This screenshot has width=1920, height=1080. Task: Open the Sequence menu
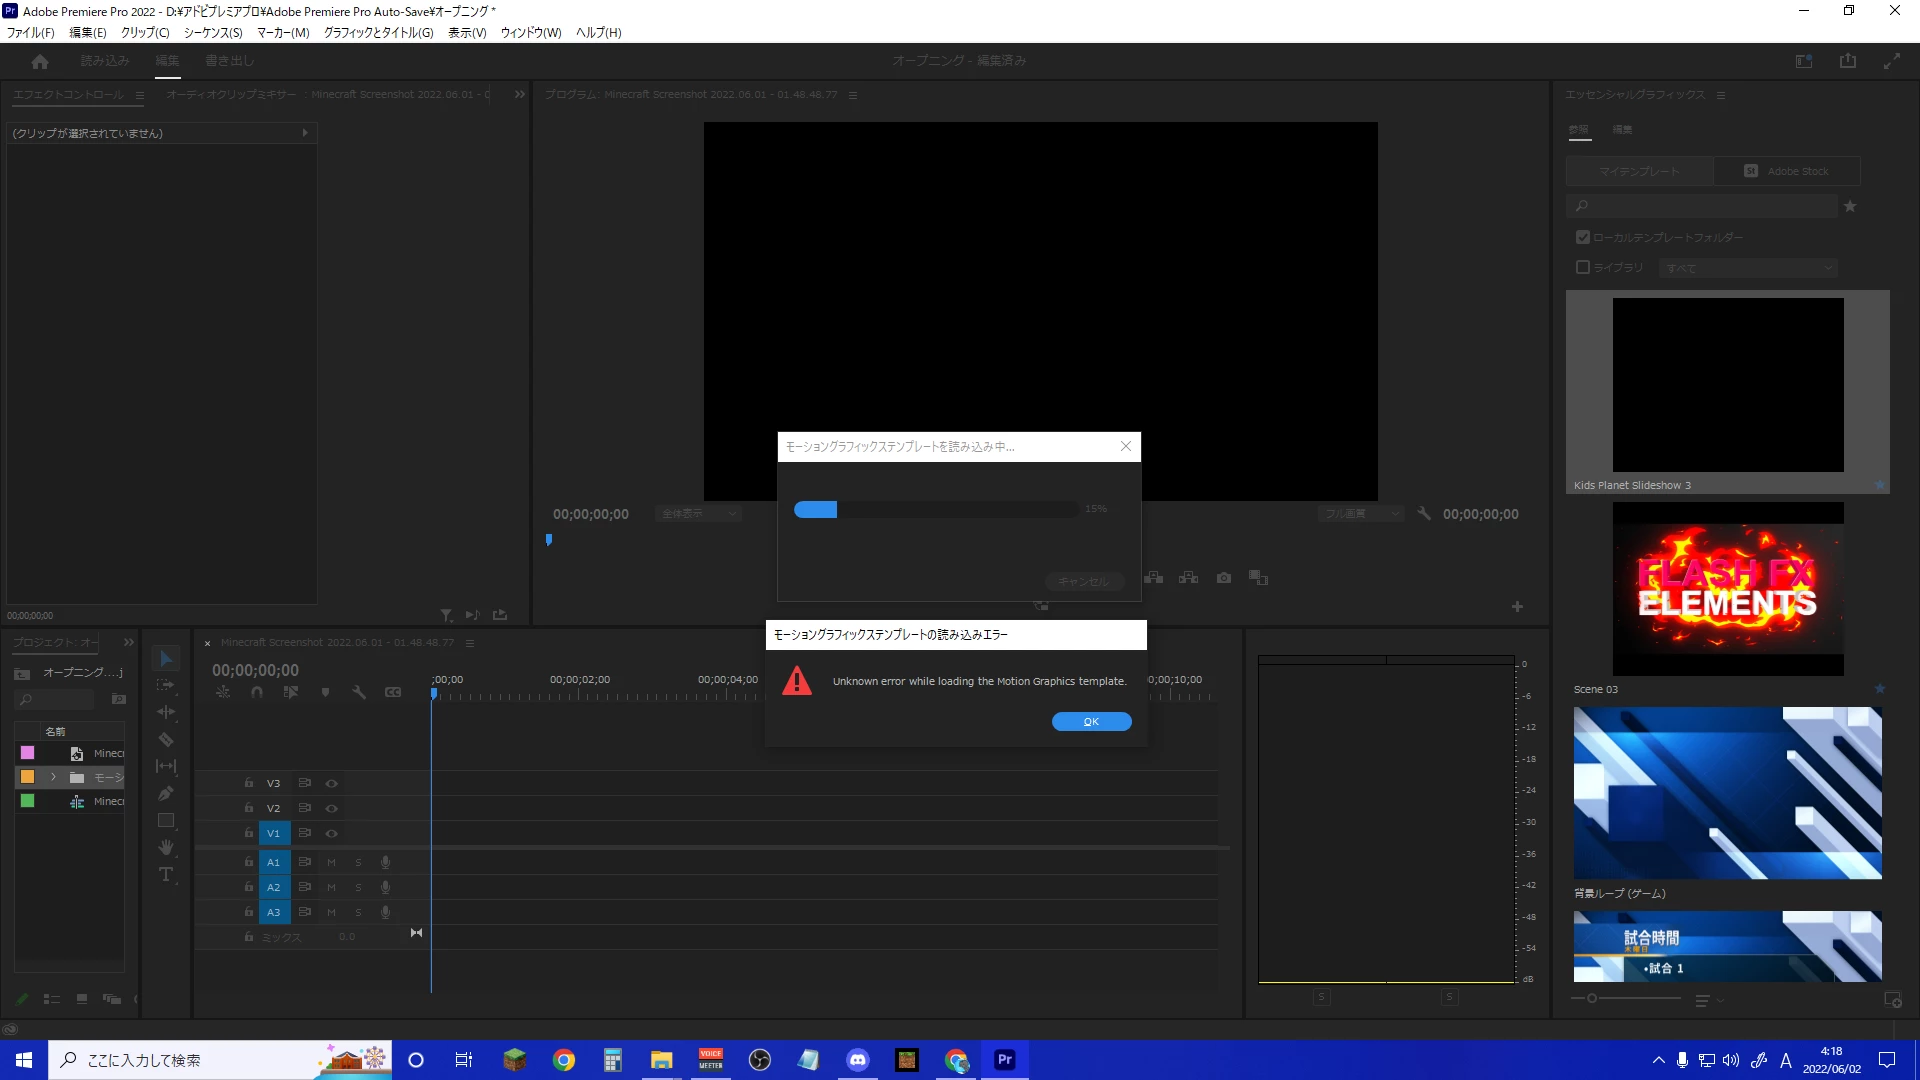coord(212,33)
